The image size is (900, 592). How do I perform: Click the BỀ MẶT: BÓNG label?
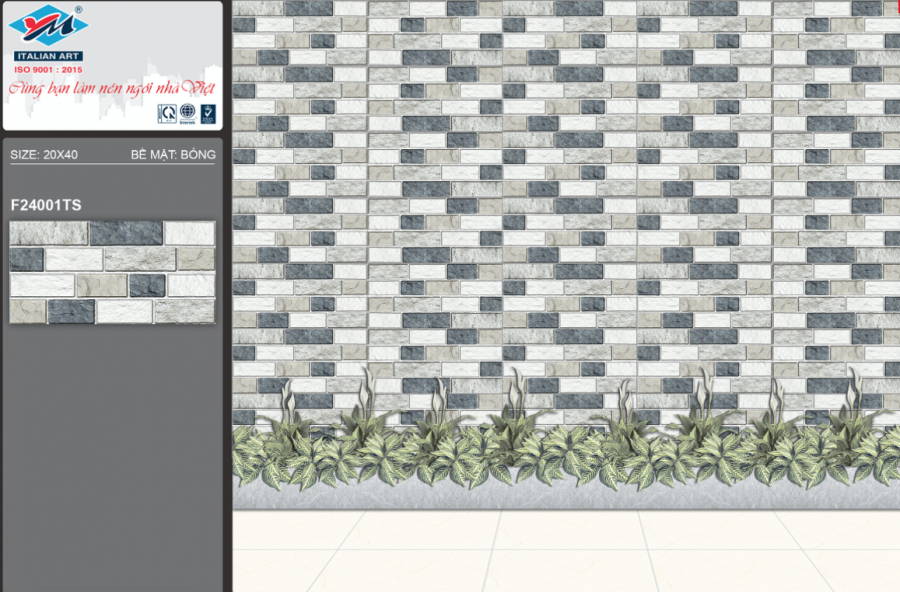click(x=173, y=155)
